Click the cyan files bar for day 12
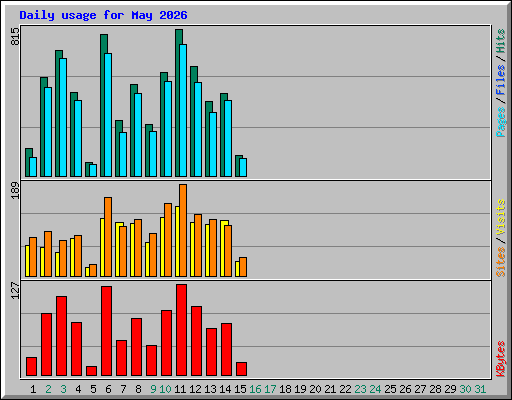 click(198, 129)
